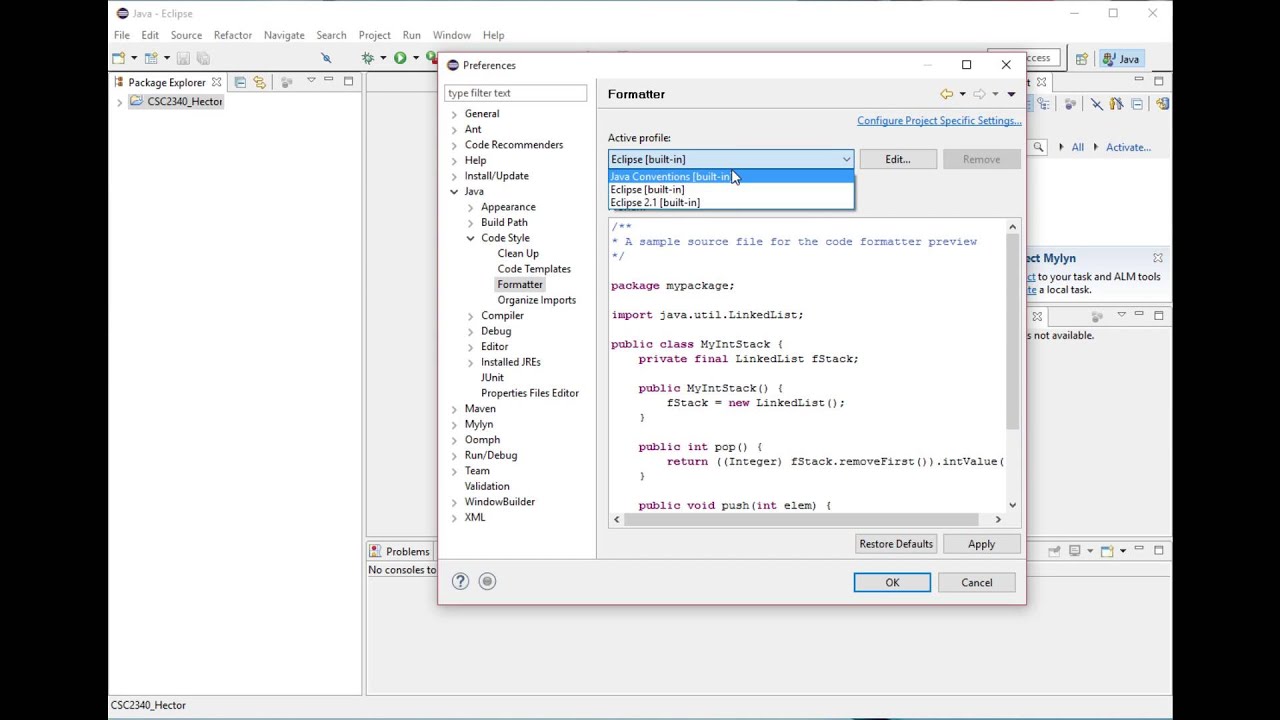Select Code Templates in preferences tree
The width and height of the screenshot is (1280, 720).
point(534,269)
